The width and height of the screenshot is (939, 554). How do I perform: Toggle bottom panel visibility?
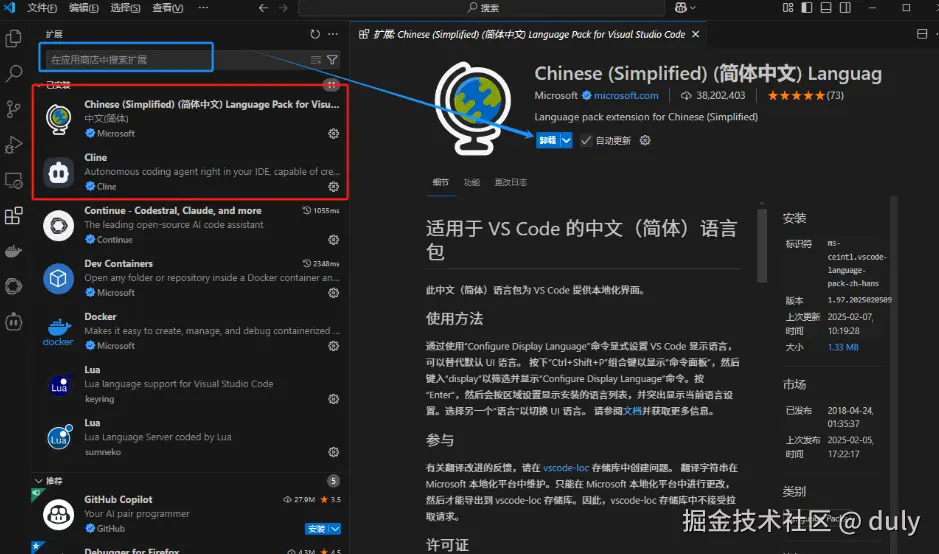click(826, 8)
